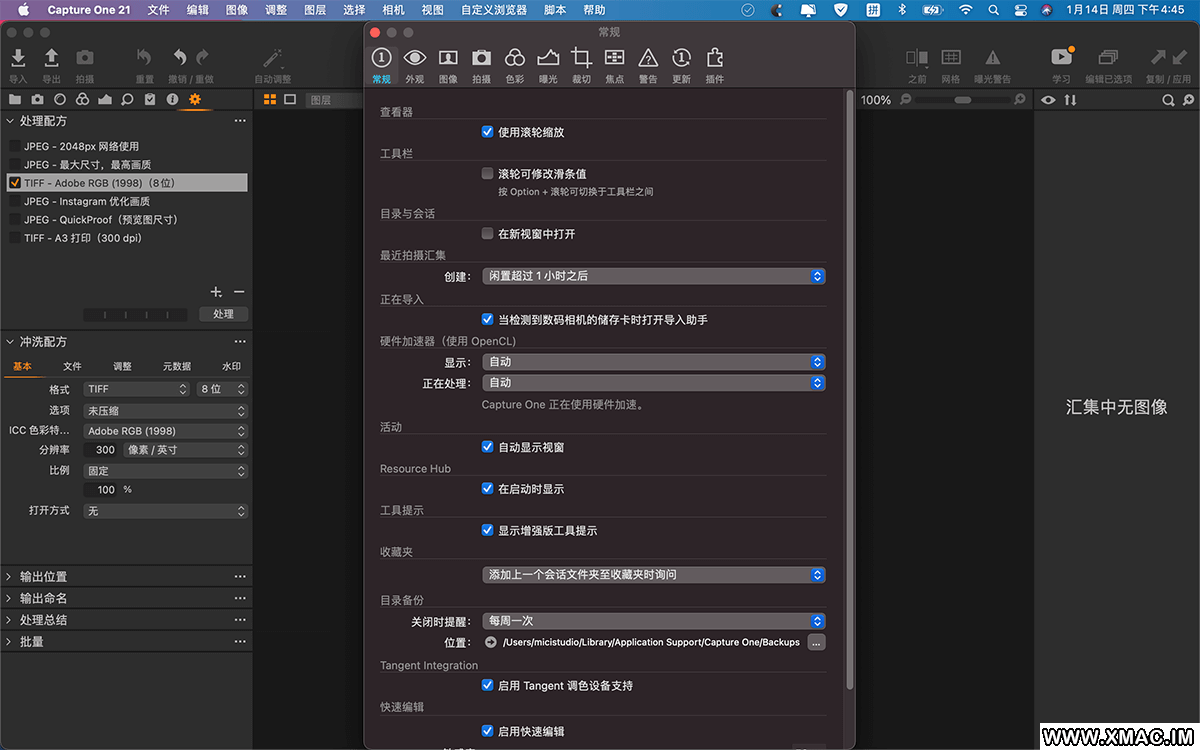1200x750 pixels.
Task: Add a new process recipe with plus icon
Action: [216, 292]
